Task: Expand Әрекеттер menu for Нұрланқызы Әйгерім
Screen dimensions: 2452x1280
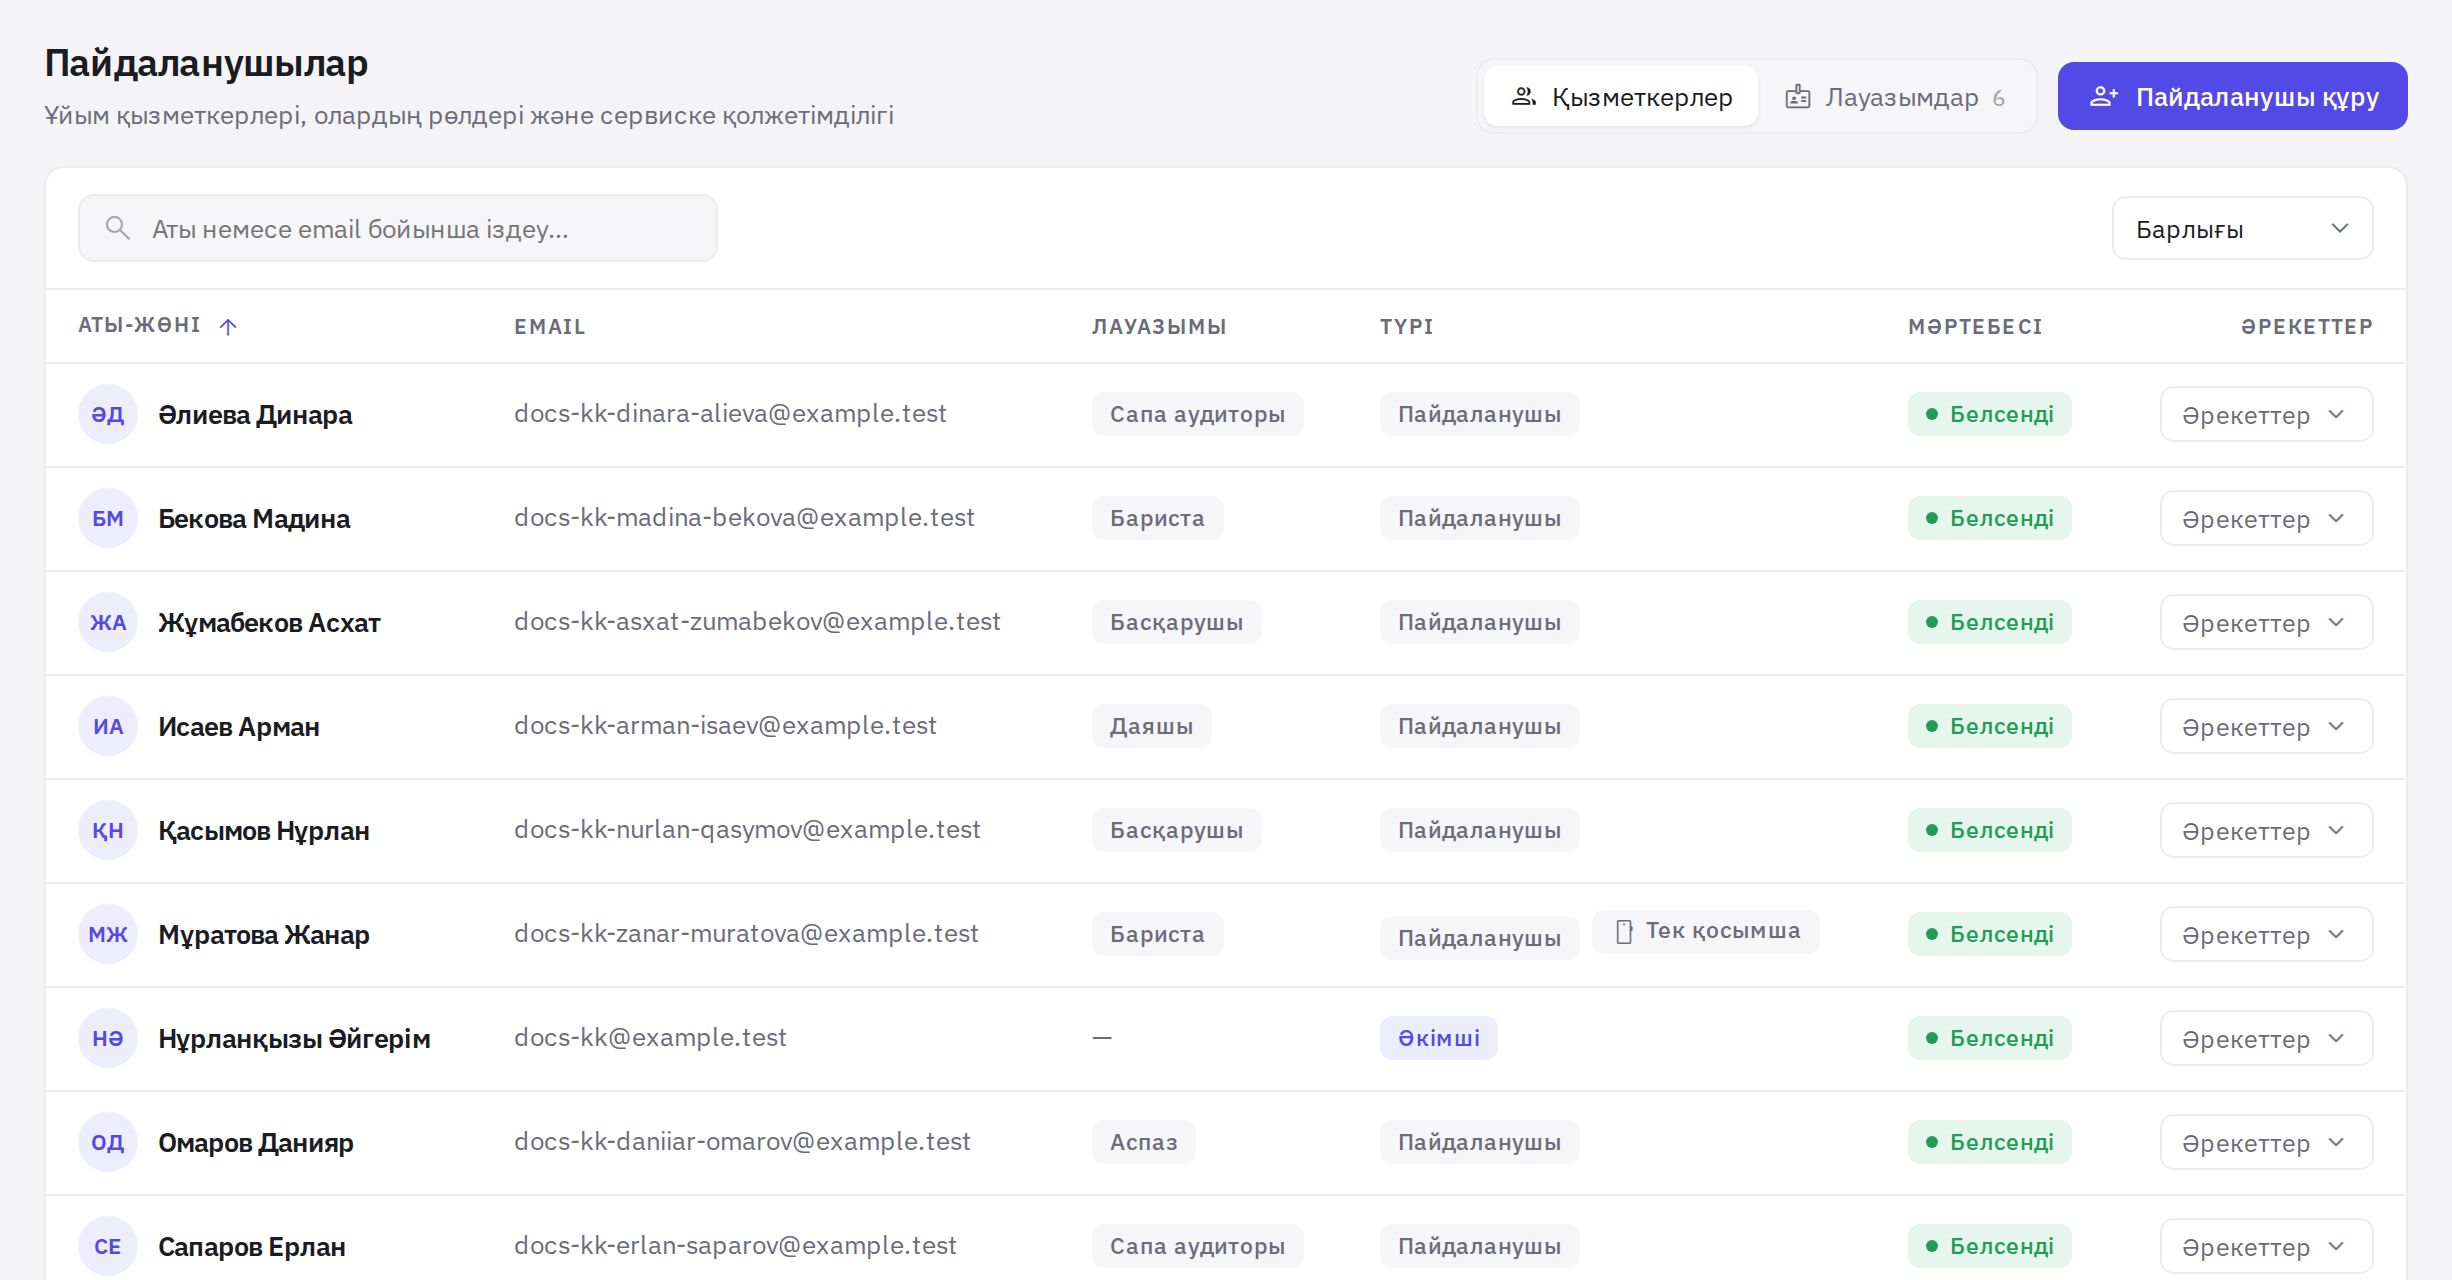Action: (2266, 1038)
